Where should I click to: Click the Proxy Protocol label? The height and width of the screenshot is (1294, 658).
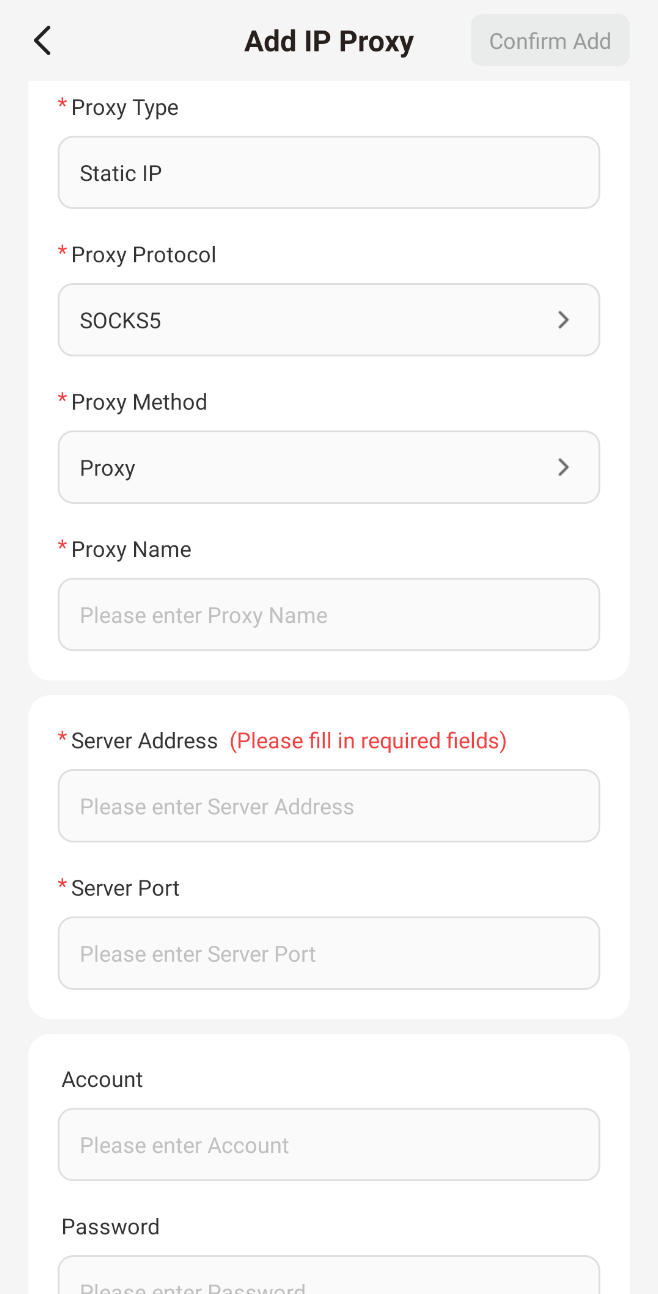click(x=143, y=255)
